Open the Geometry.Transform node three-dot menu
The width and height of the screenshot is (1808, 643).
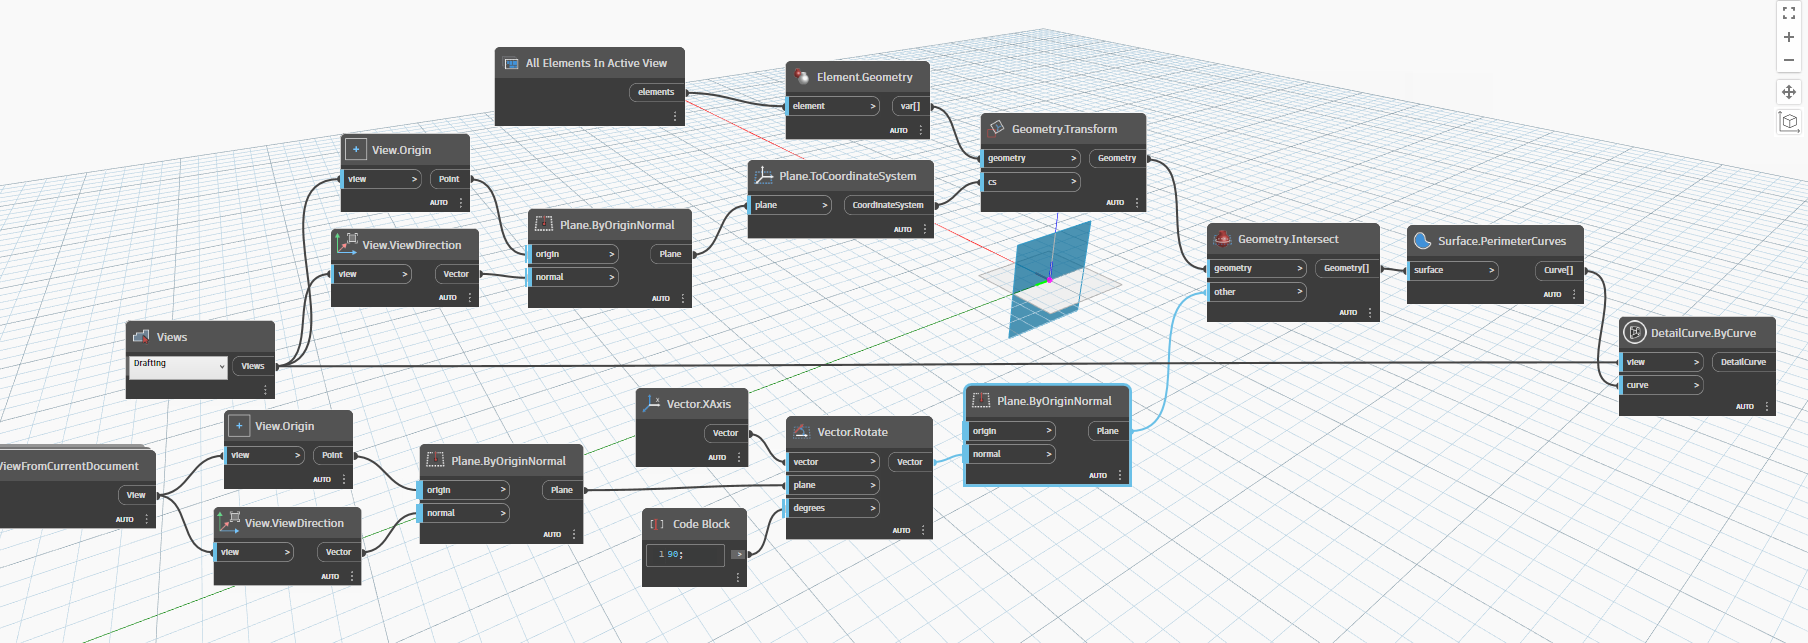tap(1137, 203)
